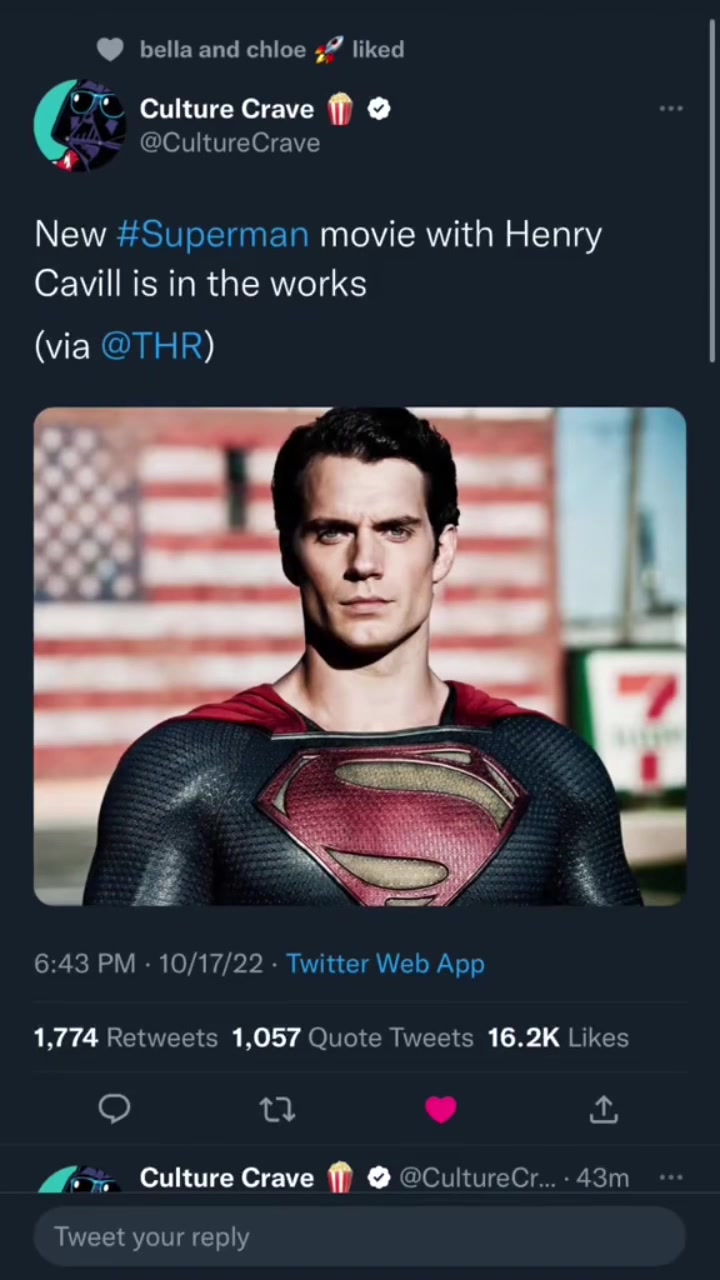
Task: Click the page scrollbar on right edge
Action: (x=713, y=190)
